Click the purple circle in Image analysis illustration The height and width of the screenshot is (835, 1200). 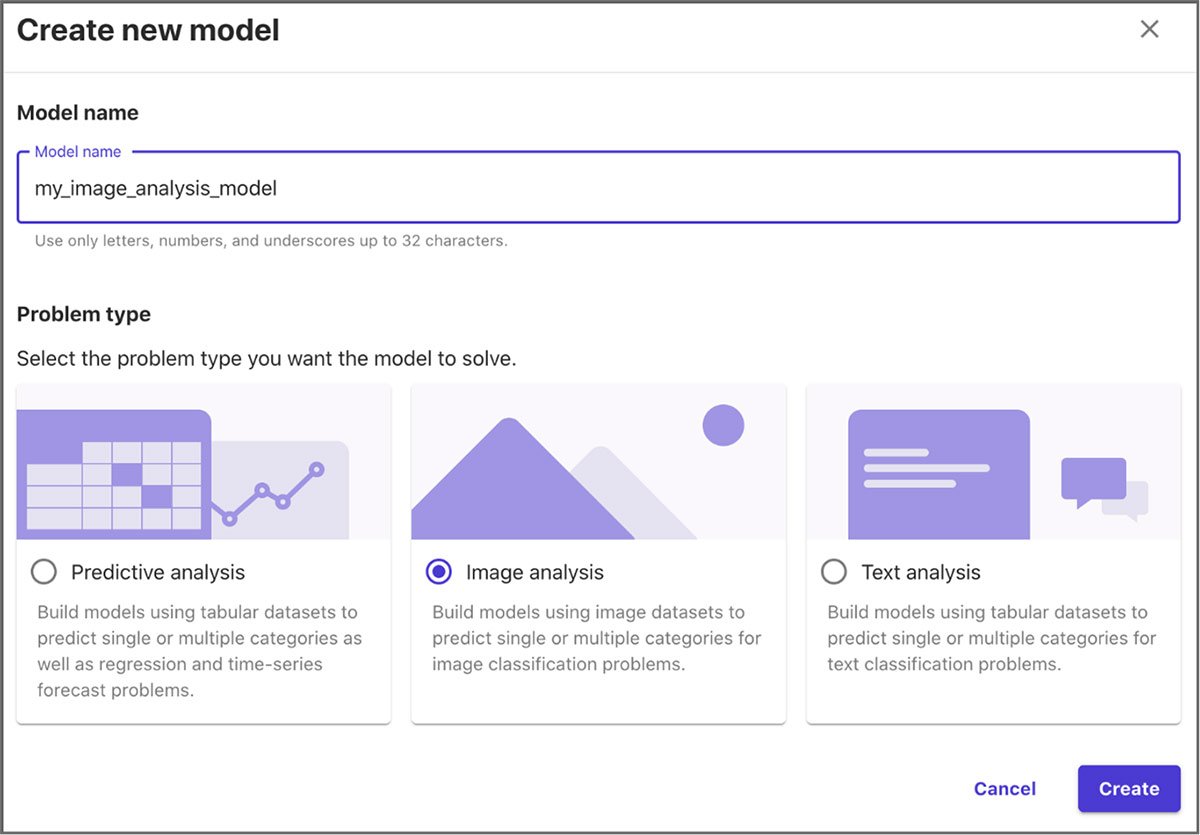722,425
